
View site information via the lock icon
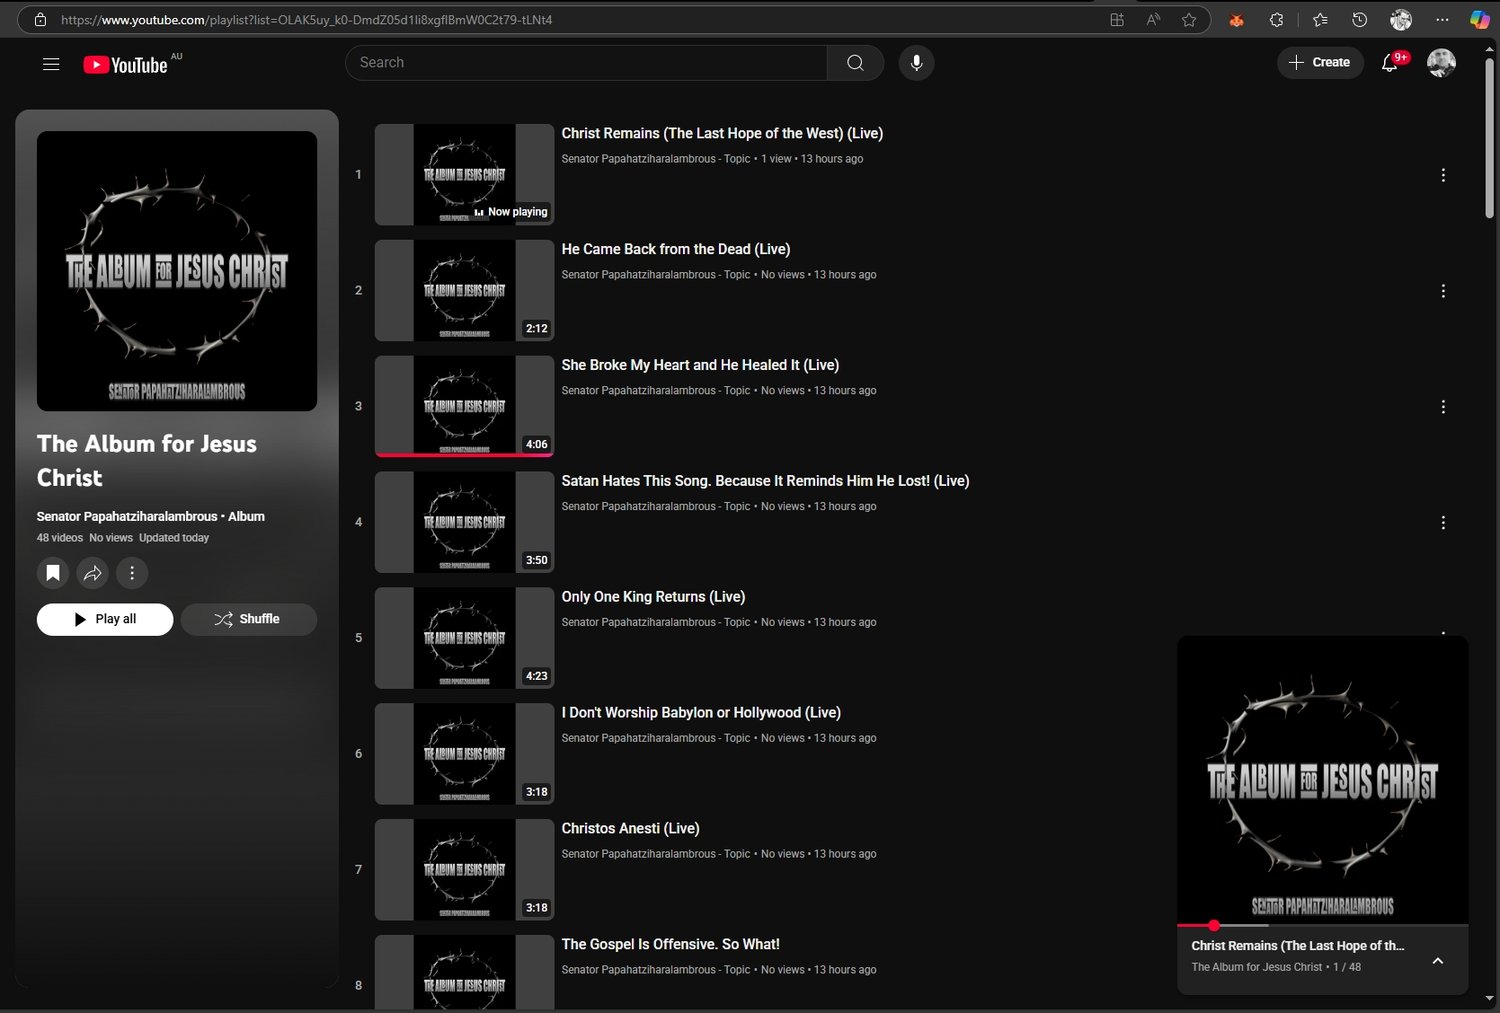coord(40,20)
